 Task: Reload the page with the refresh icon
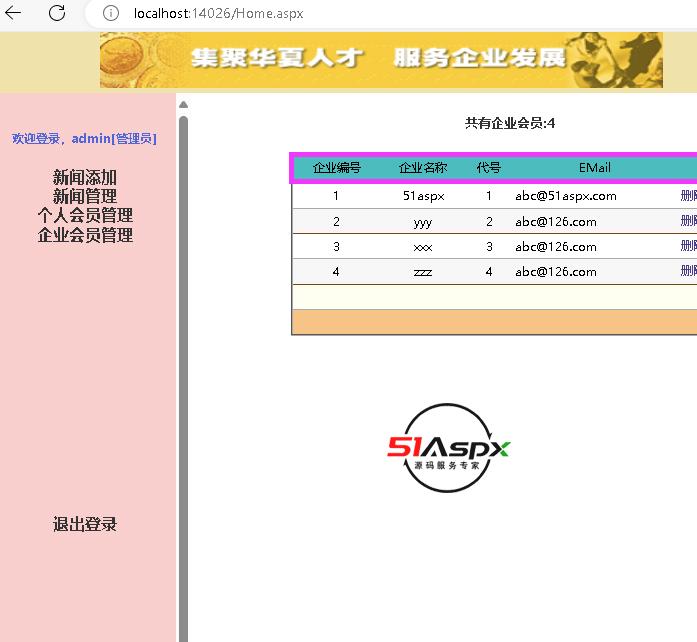click(x=57, y=13)
